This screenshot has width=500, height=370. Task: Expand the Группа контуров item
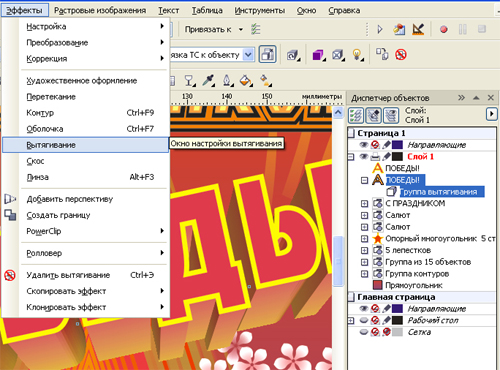point(364,274)
